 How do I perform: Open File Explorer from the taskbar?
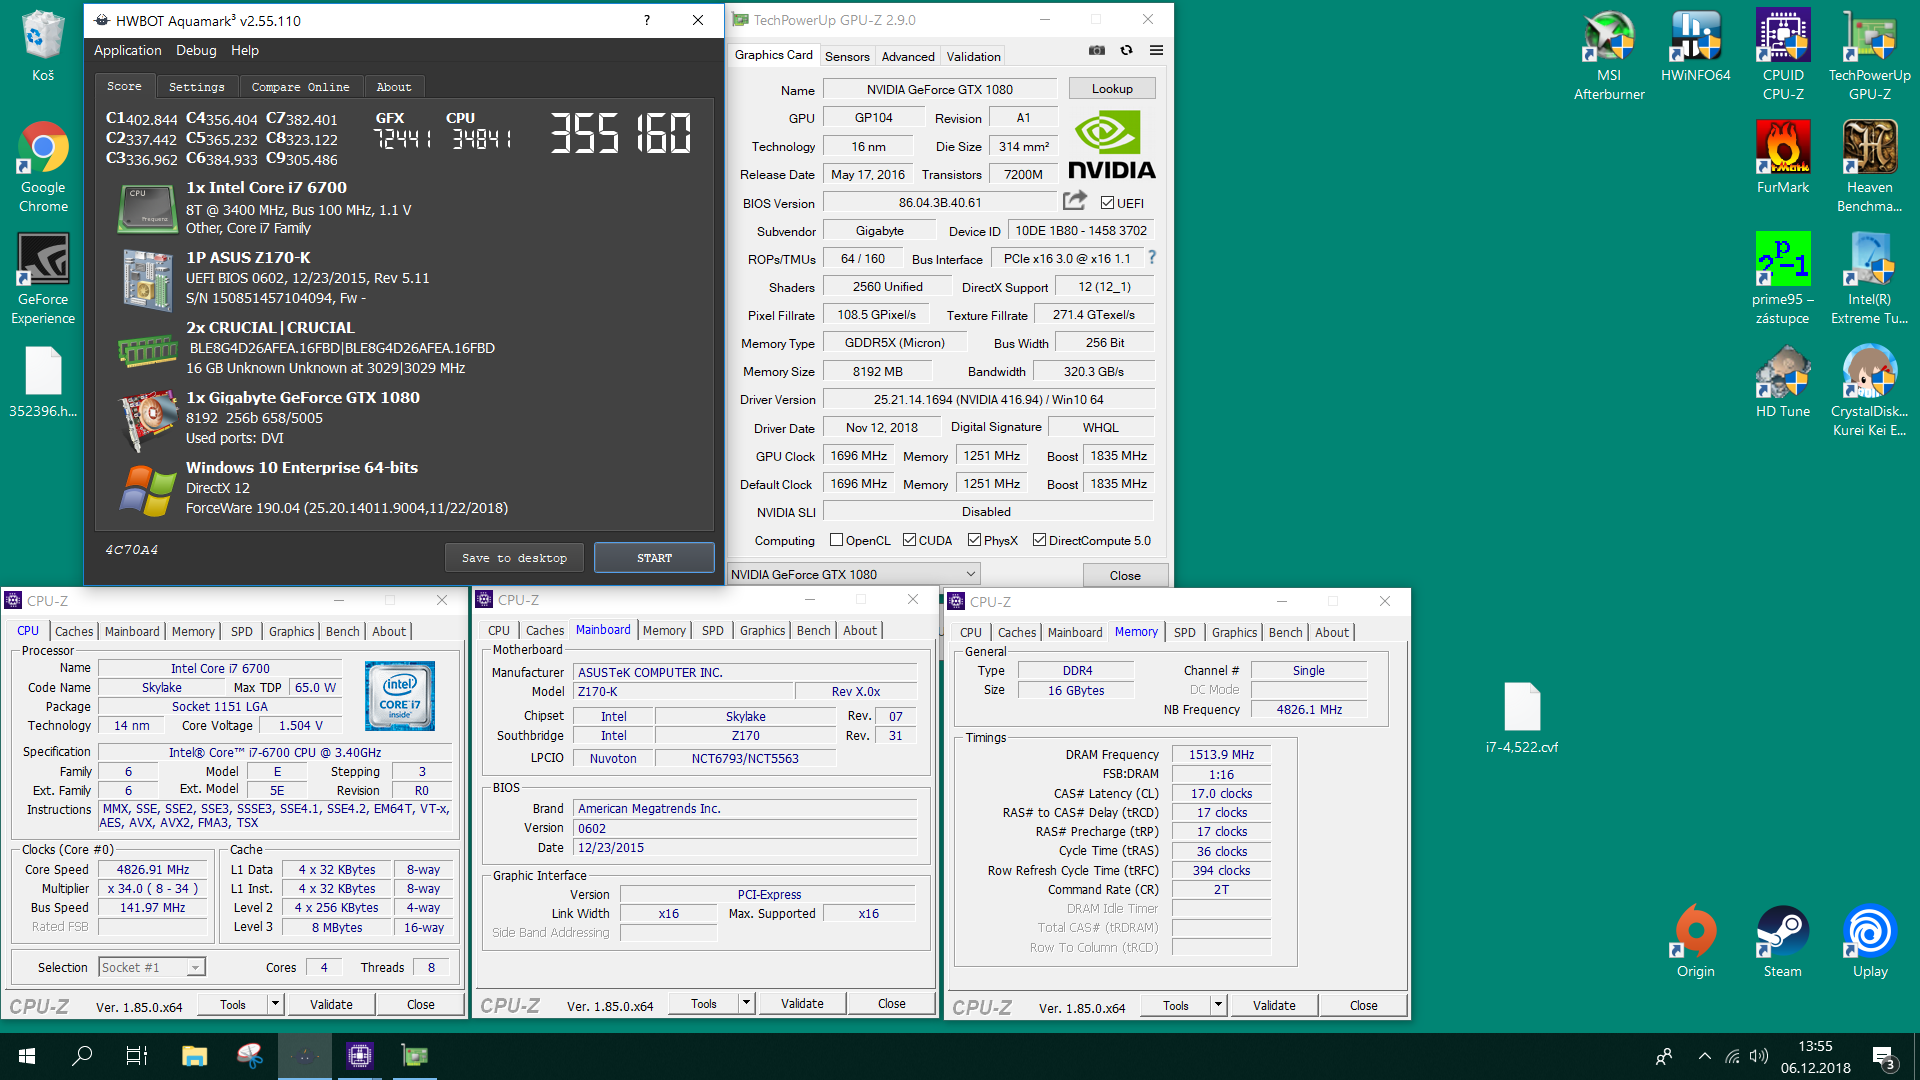point(194,1056)
